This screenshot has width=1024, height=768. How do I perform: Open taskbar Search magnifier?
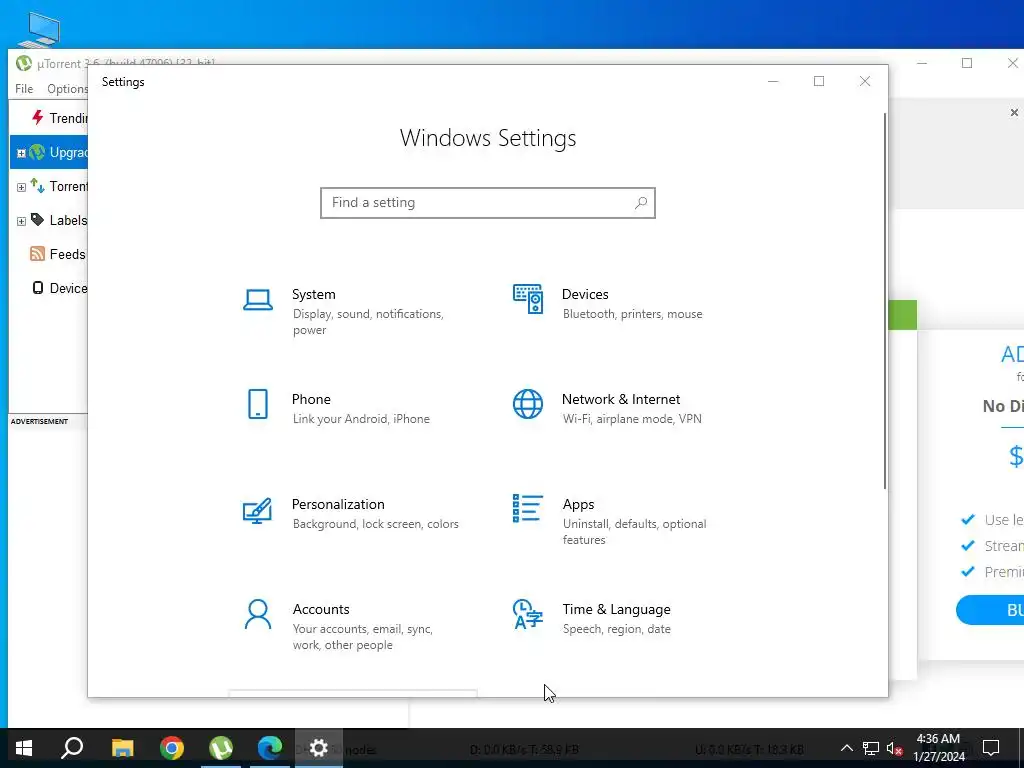pos(72,748)
